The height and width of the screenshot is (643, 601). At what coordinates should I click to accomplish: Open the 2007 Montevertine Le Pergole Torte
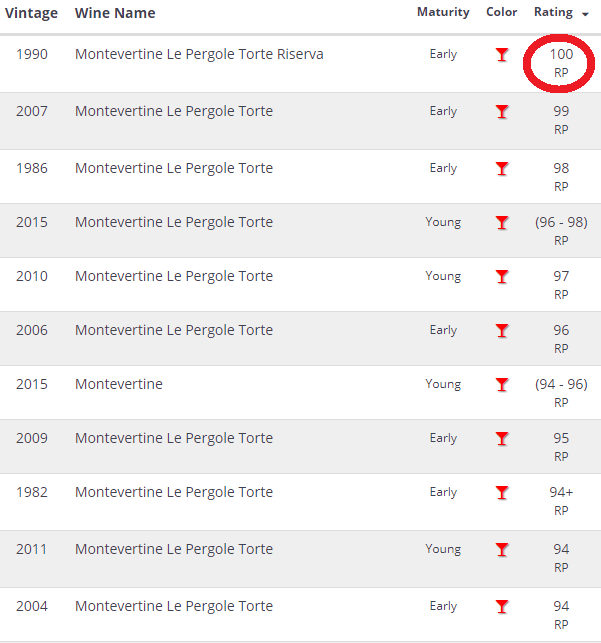(174, 111)
